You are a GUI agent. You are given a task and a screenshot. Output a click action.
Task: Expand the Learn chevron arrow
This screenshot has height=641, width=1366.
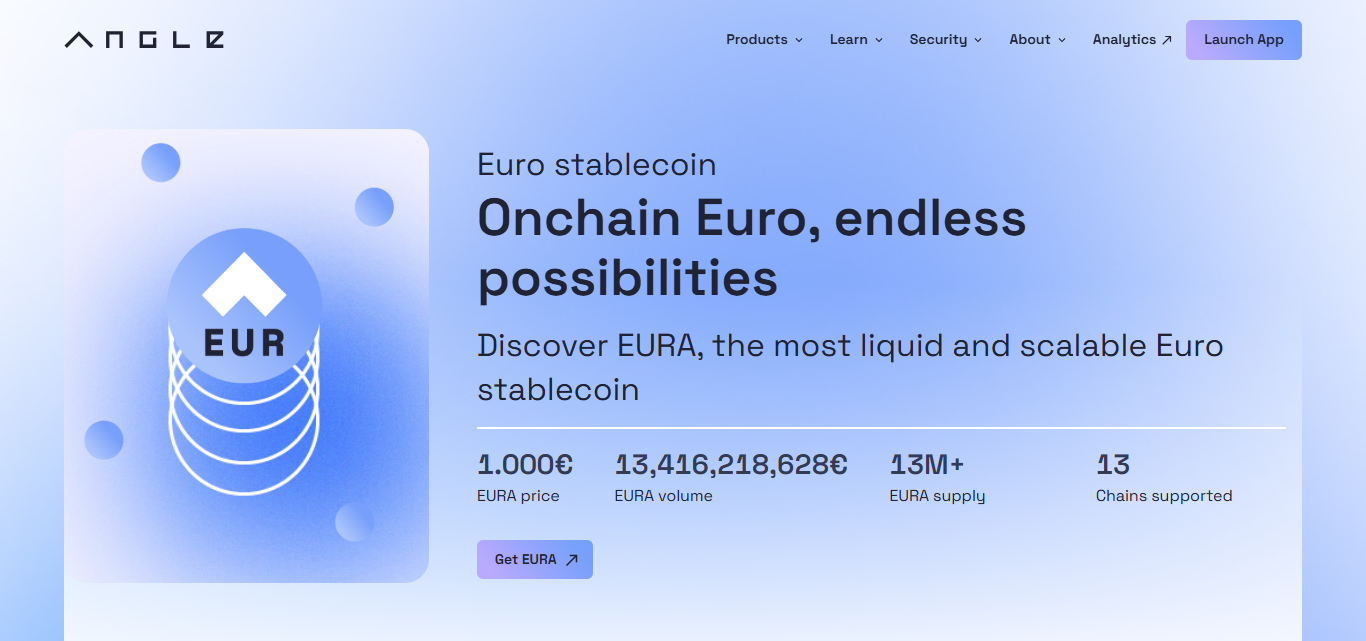pos(879,40)
